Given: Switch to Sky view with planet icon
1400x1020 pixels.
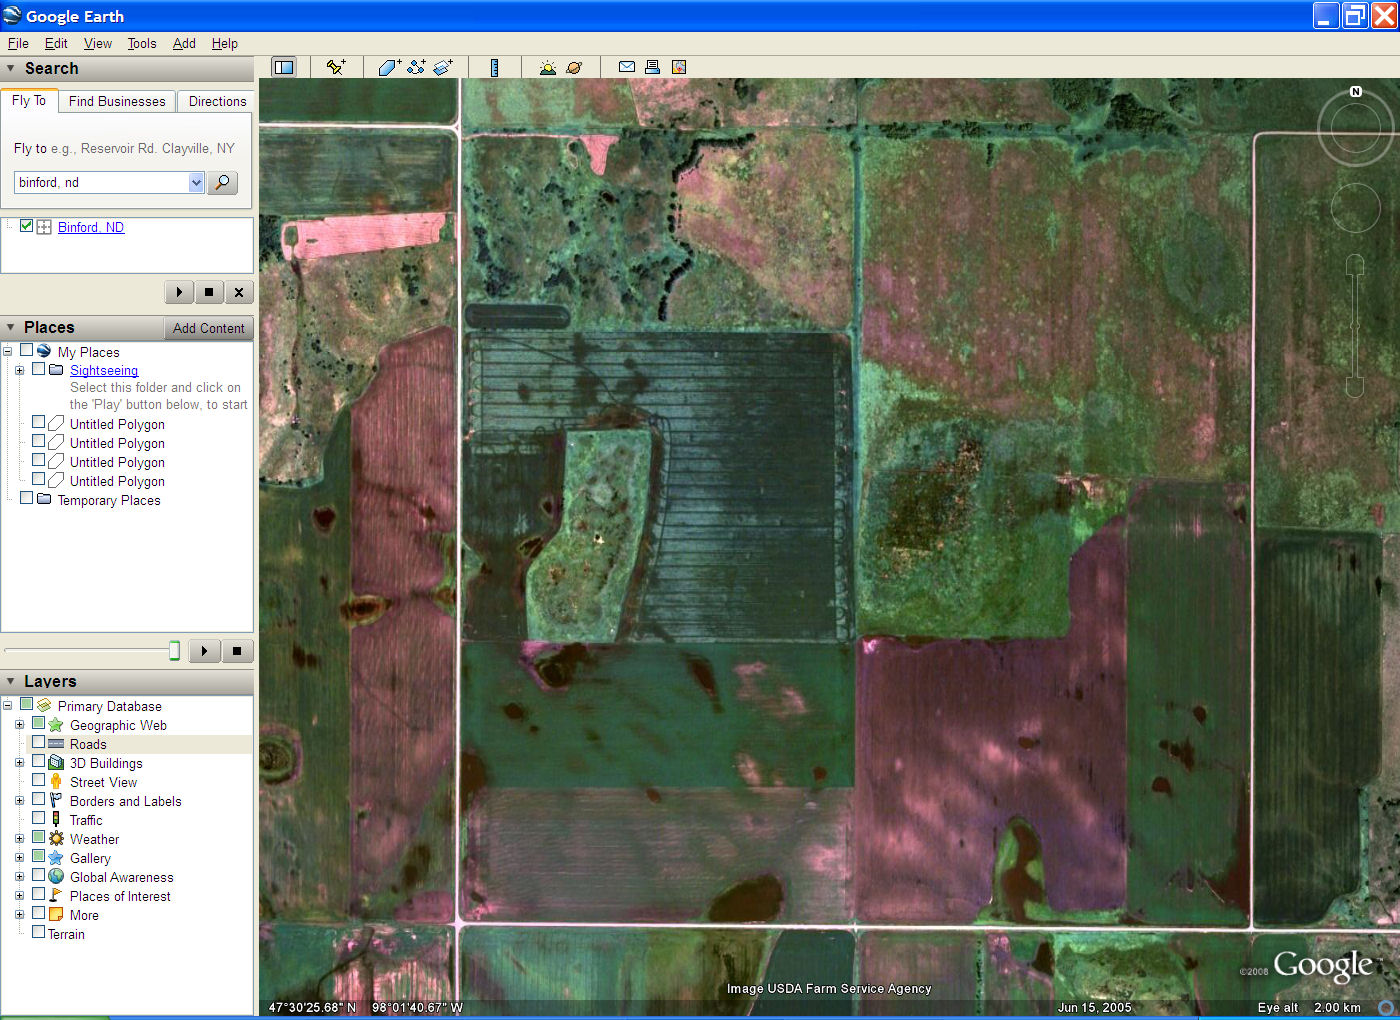Looking at the screenshot, I should (x=574, y=67).
